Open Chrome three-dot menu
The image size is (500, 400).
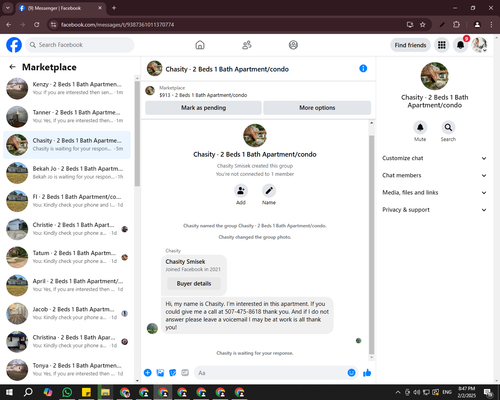(x=491, y=25)
